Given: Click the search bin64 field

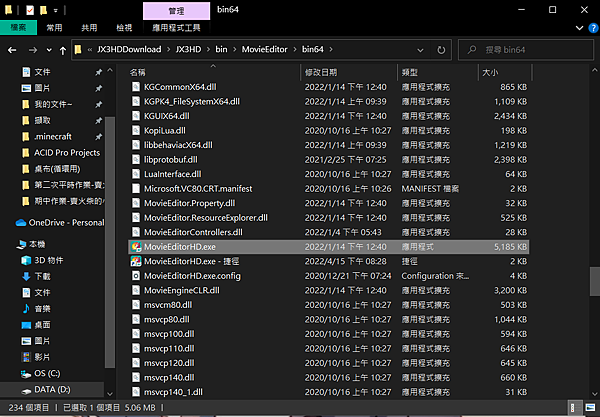Looking at the screenshot, I should [526, 50].
